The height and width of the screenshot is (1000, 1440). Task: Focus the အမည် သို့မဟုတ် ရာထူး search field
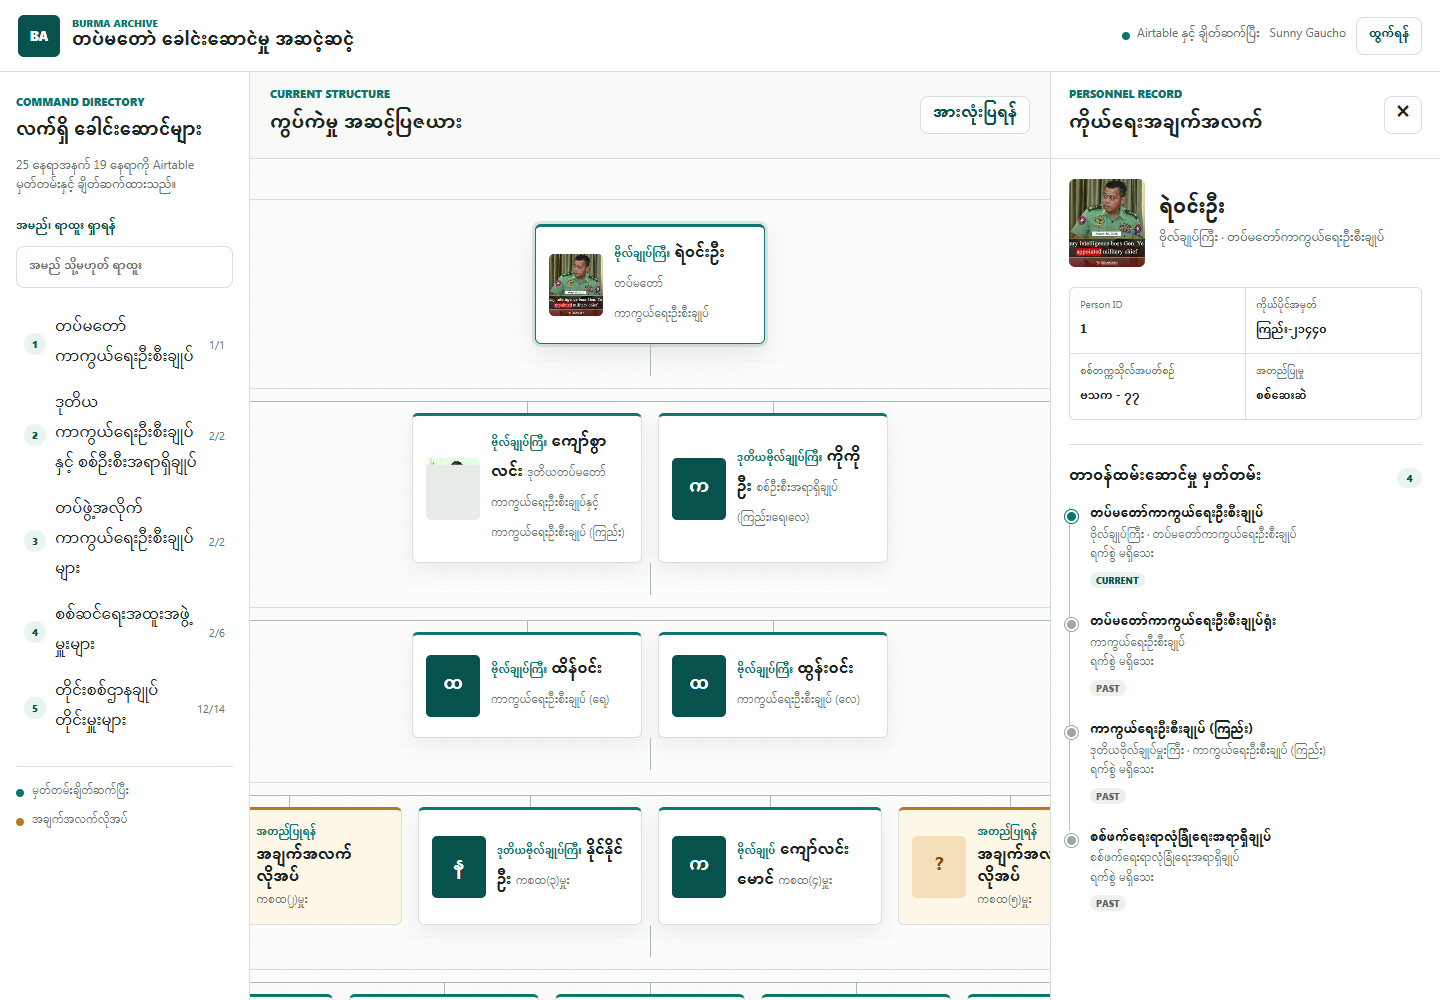124,267
